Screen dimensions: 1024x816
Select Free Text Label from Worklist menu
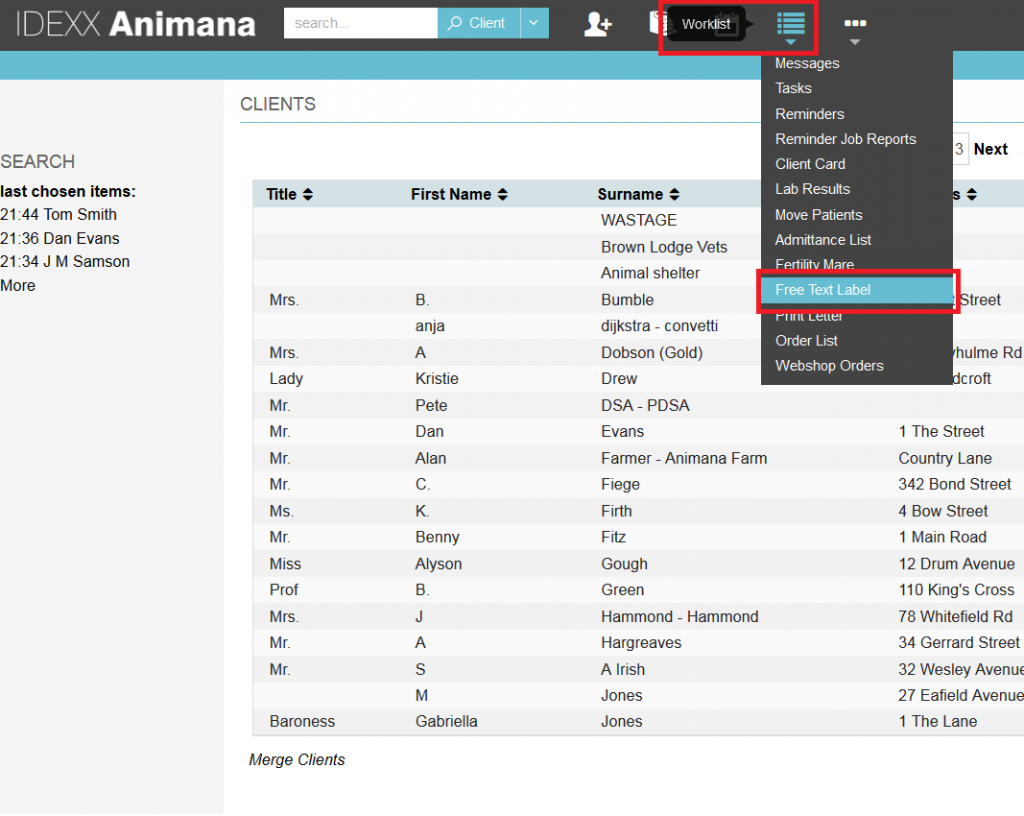point(823,290)
